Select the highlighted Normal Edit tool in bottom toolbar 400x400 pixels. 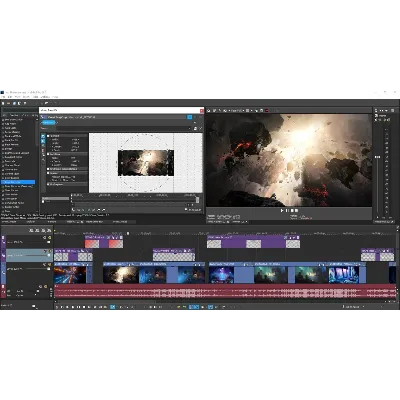point(113,307)
